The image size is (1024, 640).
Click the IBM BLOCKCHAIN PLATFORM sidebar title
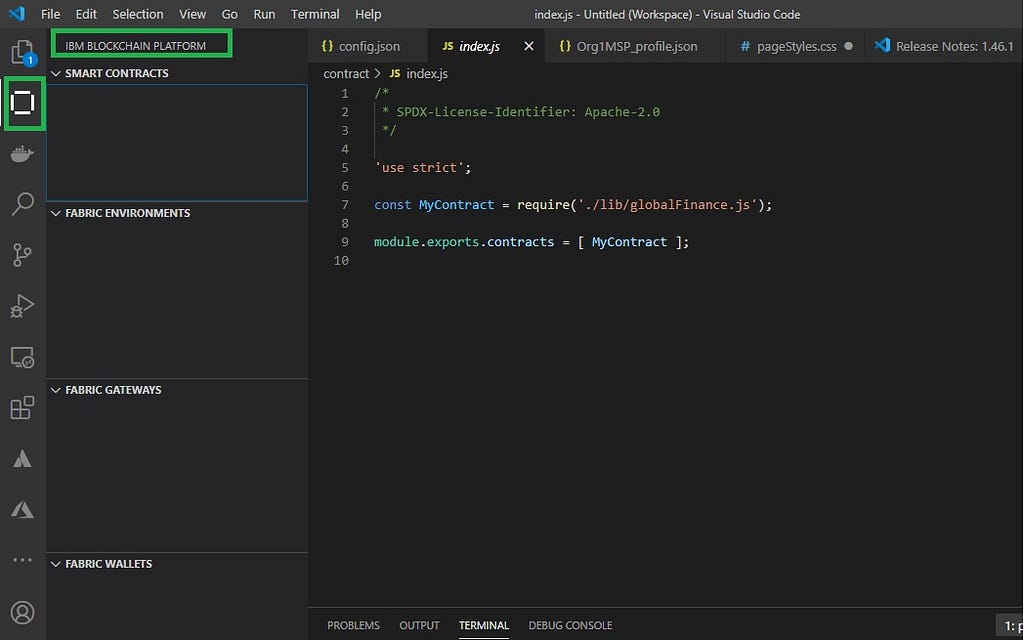coord(135,46)
